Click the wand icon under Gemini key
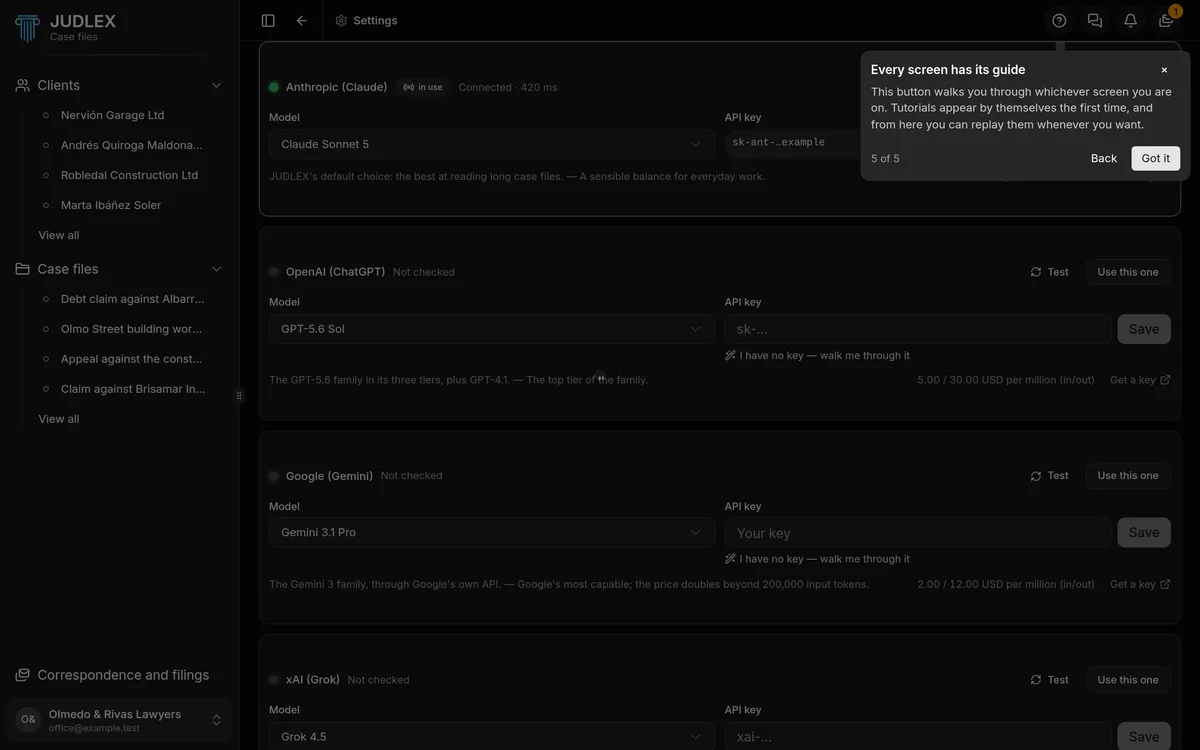The image size is (1200, 750). [x=731, y=559]
